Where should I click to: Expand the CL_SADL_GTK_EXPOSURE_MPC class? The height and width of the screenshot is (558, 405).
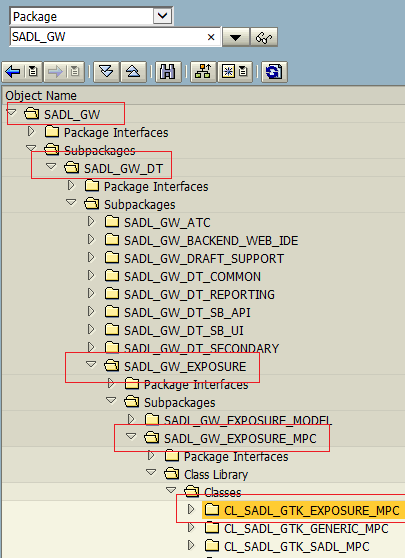(191, 509)
